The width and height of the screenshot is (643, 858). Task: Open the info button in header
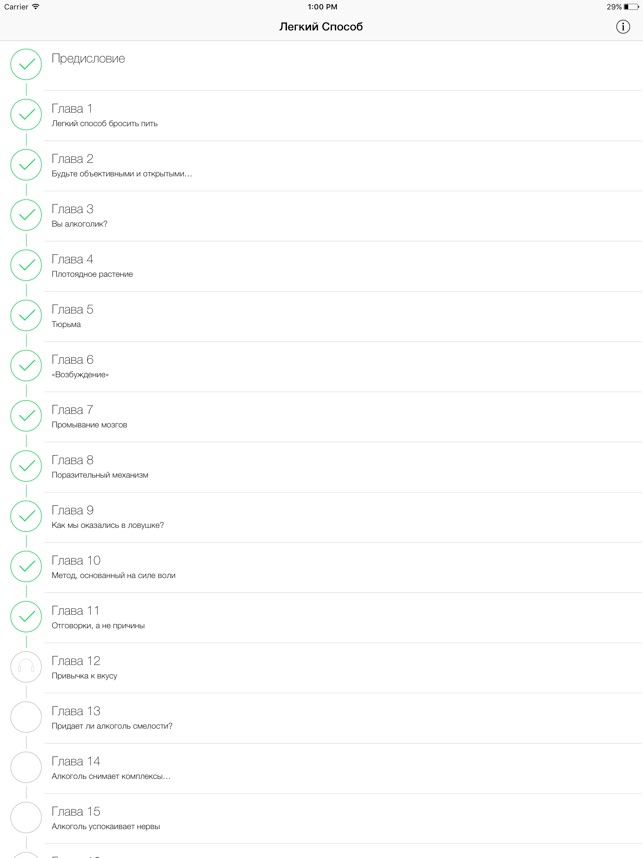(623, 27)
